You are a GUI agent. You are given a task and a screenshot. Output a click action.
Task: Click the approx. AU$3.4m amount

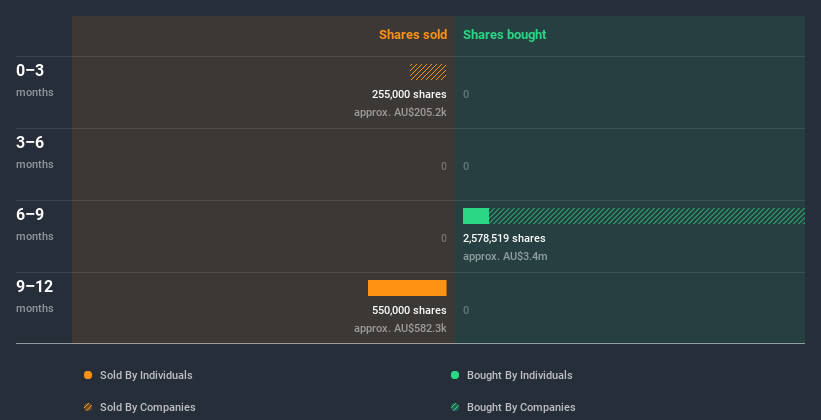coord(505,256)
